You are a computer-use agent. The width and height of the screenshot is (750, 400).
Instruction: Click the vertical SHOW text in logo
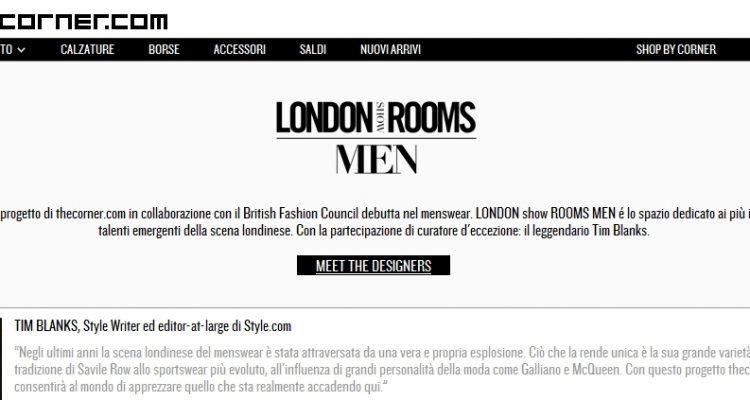[381, 118]
